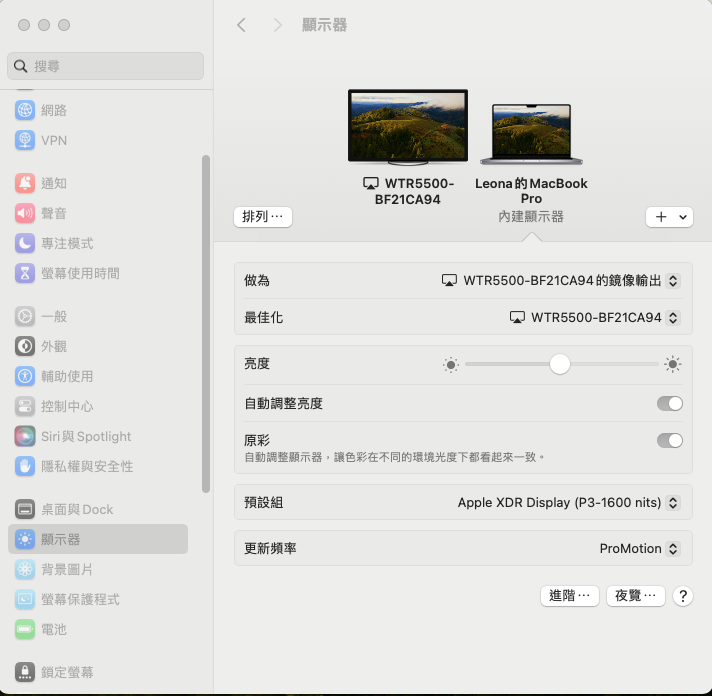Open 夜覽⋯ Night Shift button

pos(635,595)
